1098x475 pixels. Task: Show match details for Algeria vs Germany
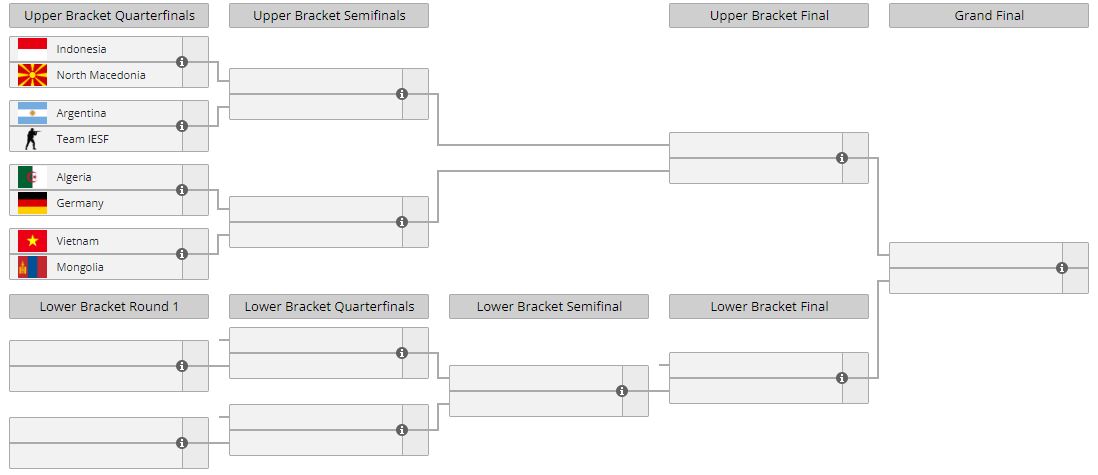click(x=182, y=190)
